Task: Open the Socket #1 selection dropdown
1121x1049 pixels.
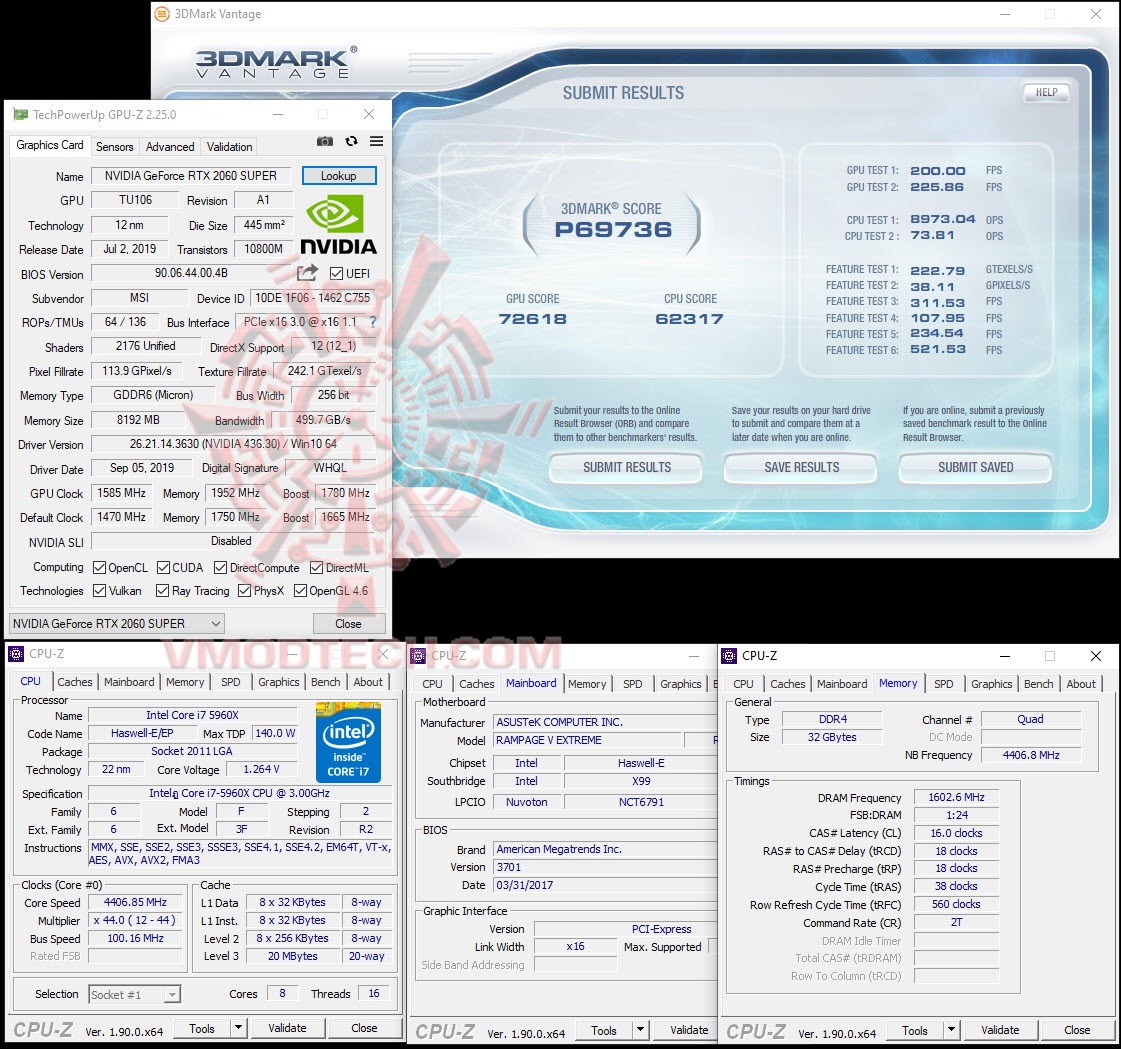Action: 170,993
